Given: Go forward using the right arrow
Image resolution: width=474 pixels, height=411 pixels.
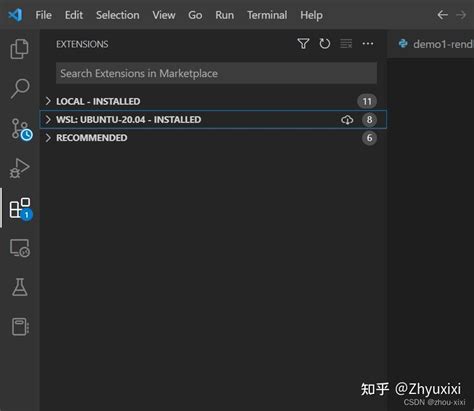Looking at the screenshot, I should [x=461, y=15].
